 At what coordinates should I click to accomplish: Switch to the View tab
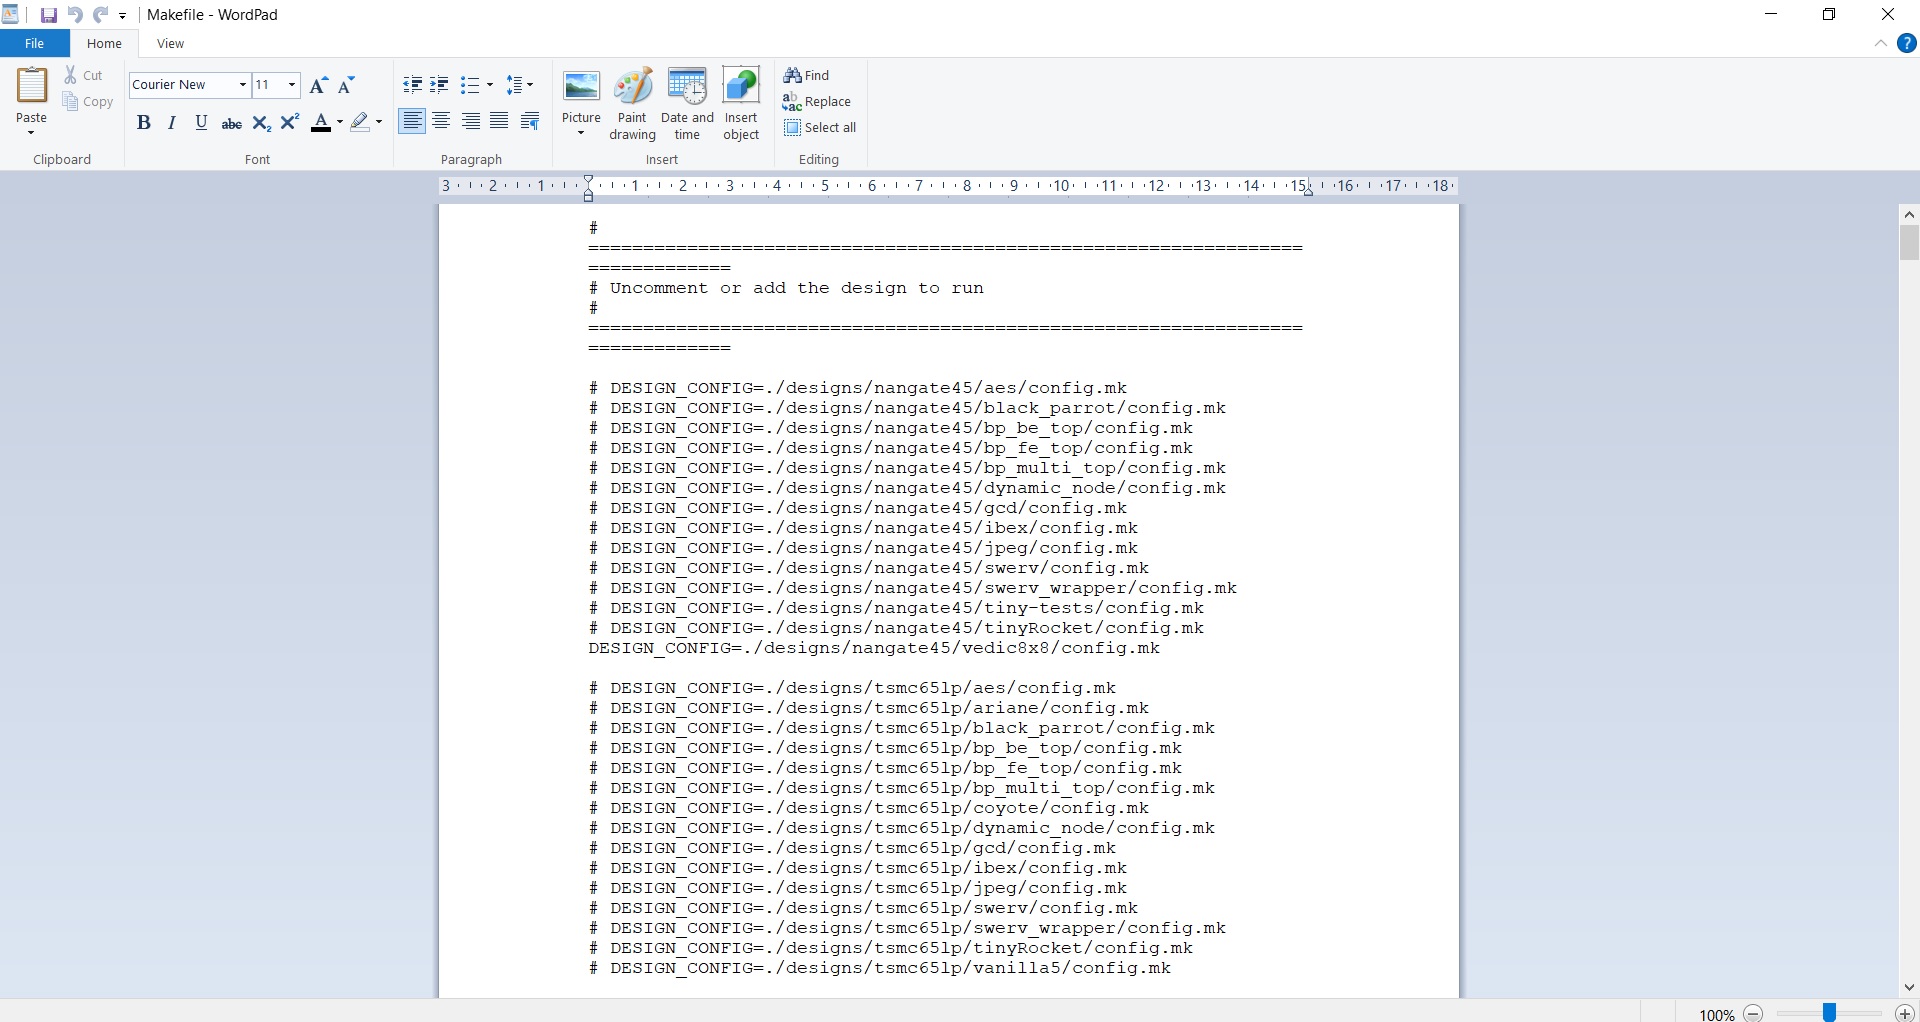[170, 43]
